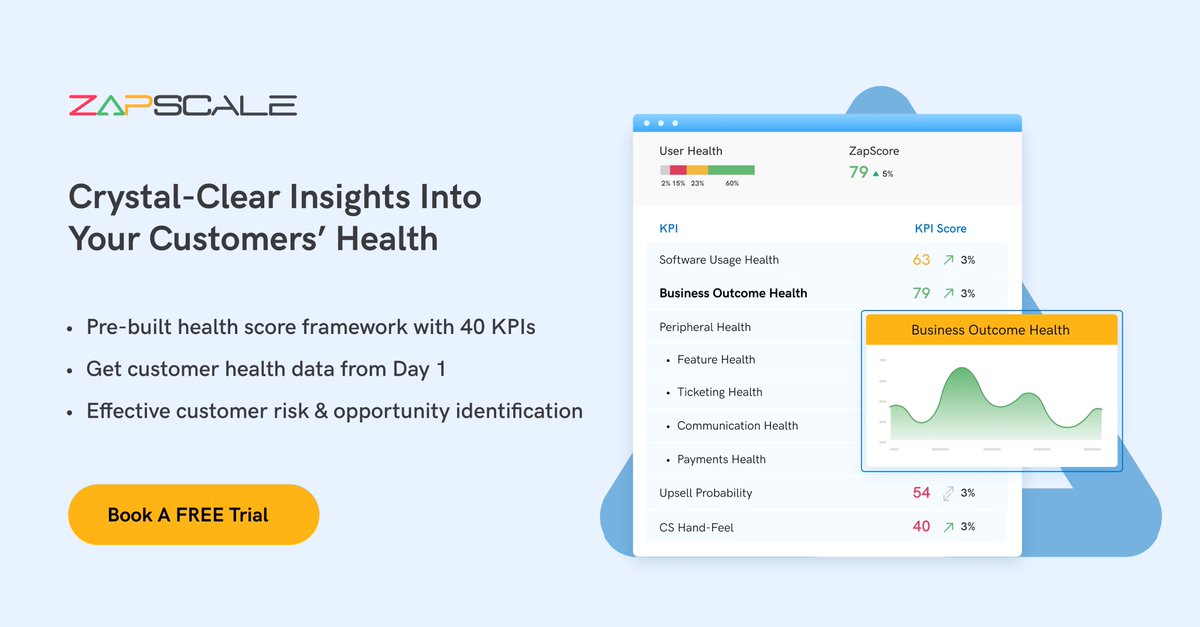Image resolution: width=1200 pixels, height=627 pixels.
Task: Click the CS Hand-Feel score 40
Action: pyautogui.click(x=922, y=526)
